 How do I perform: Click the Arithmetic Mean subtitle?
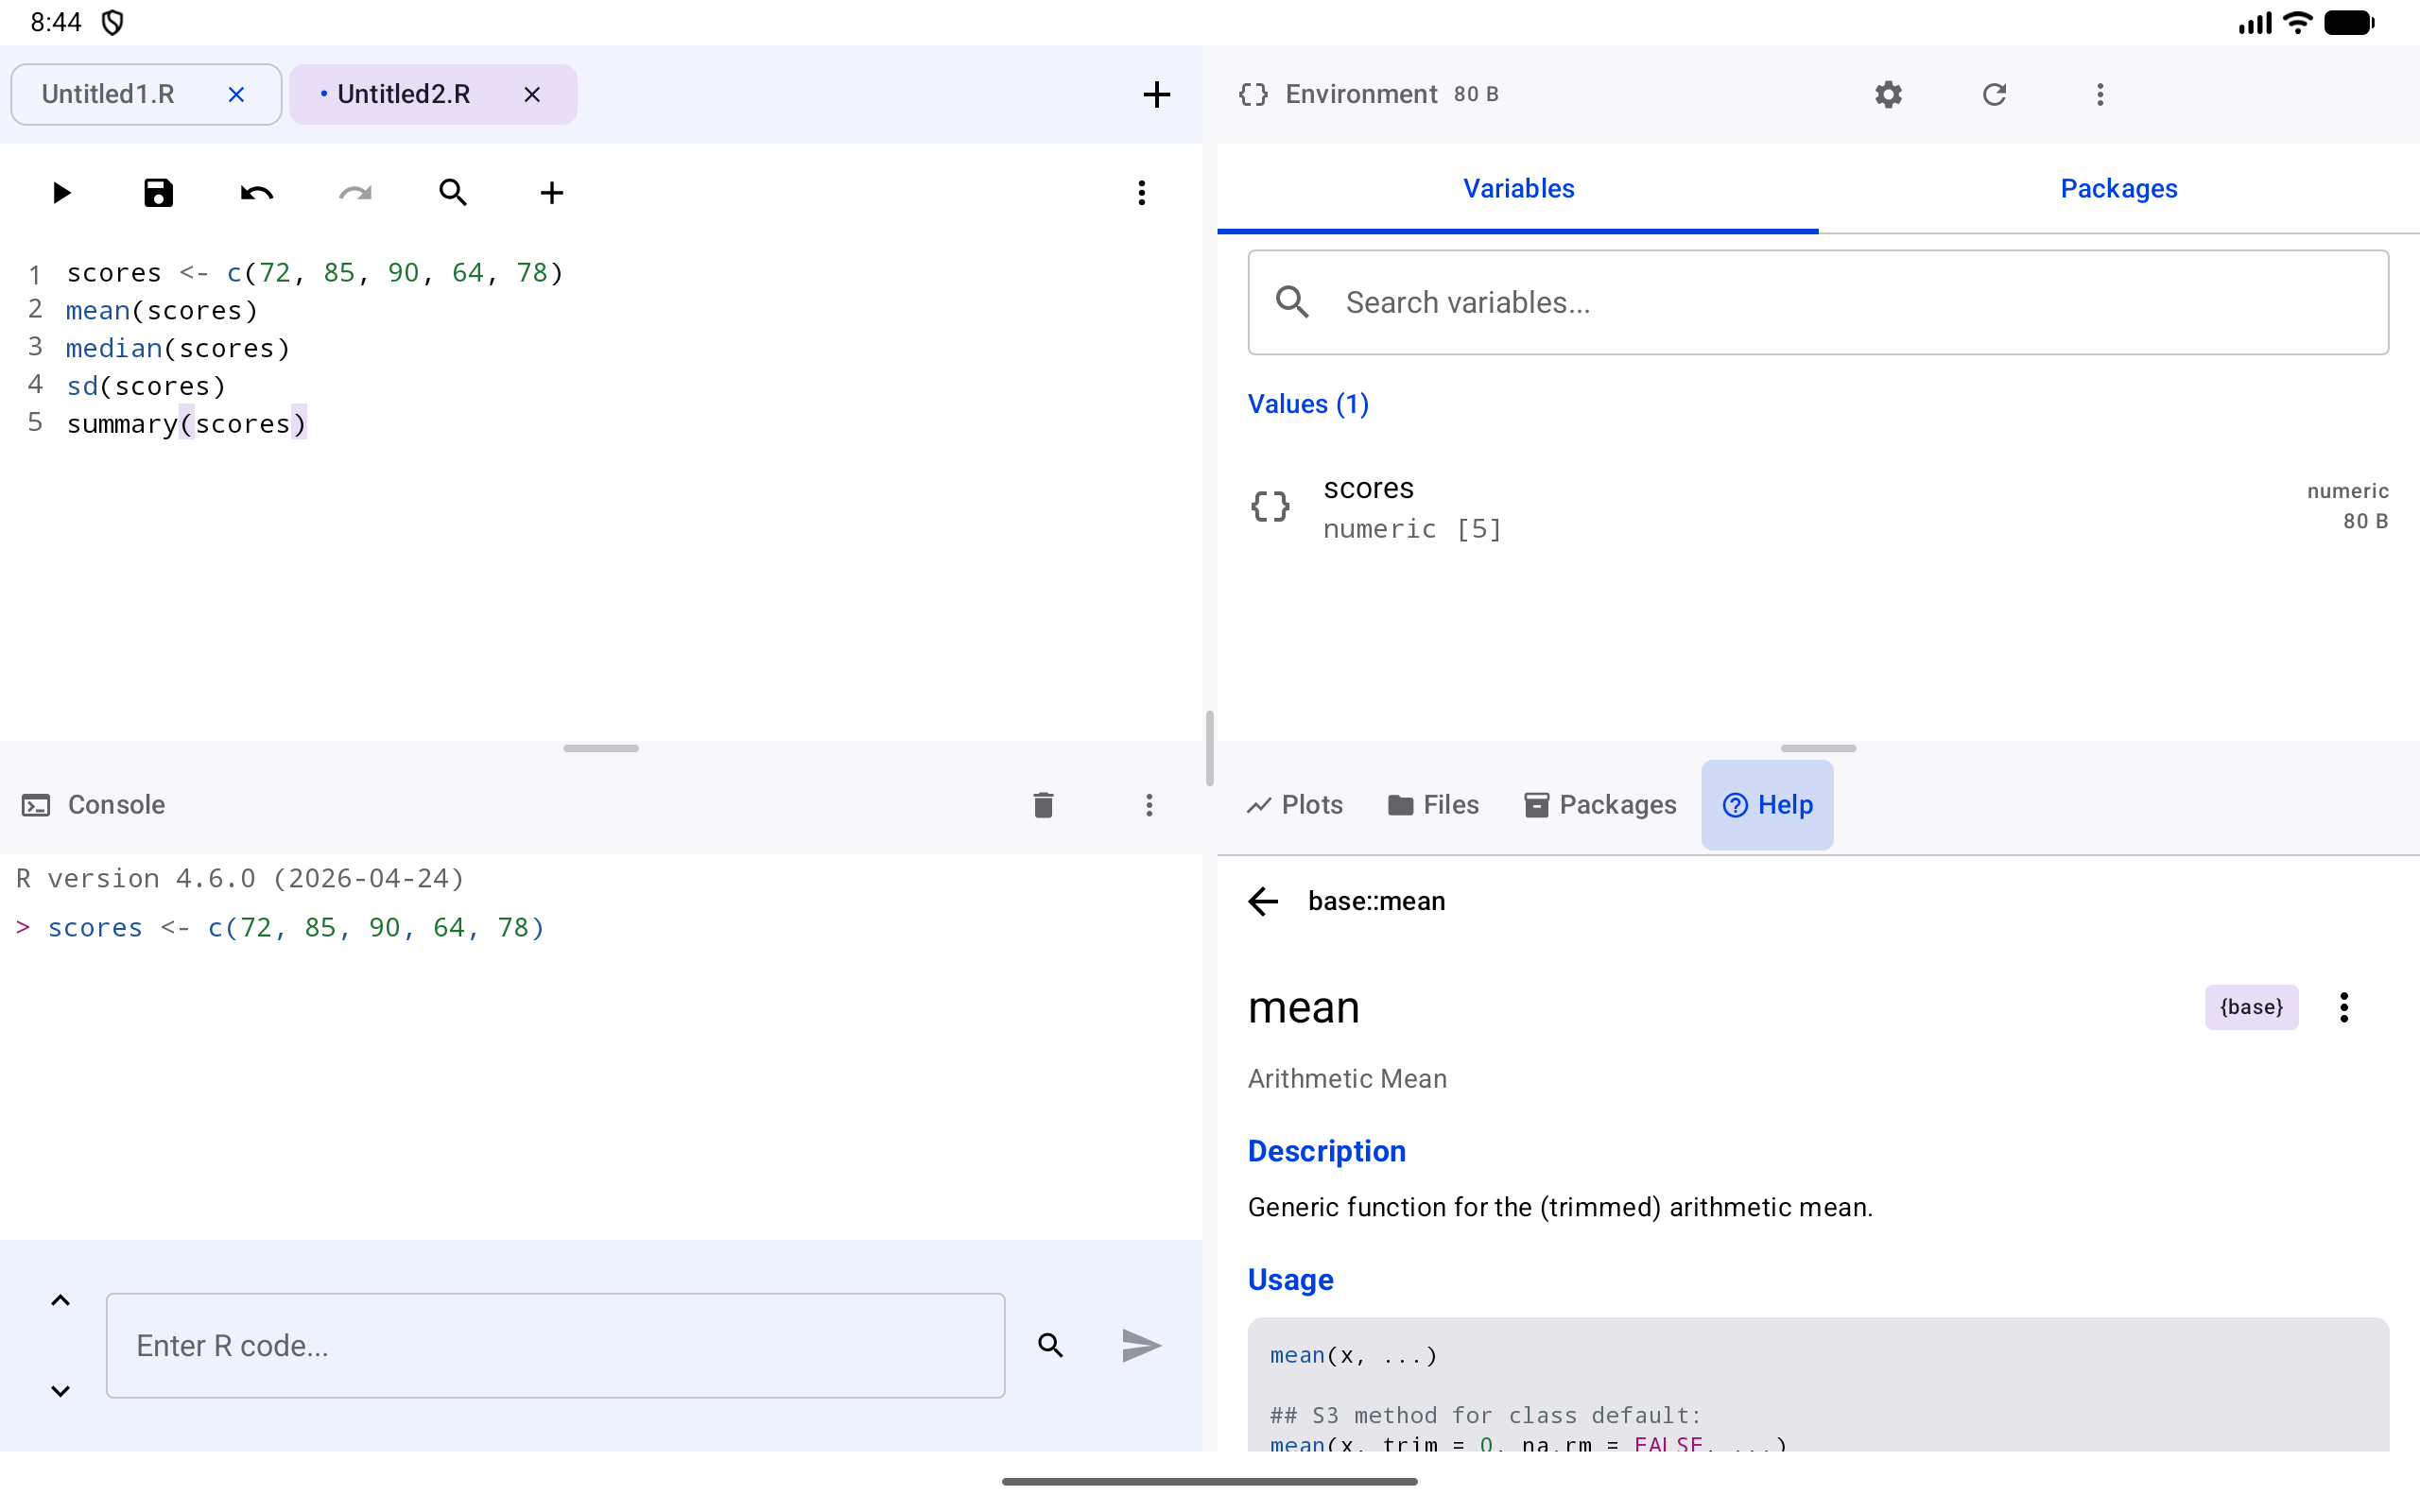1347,1079
